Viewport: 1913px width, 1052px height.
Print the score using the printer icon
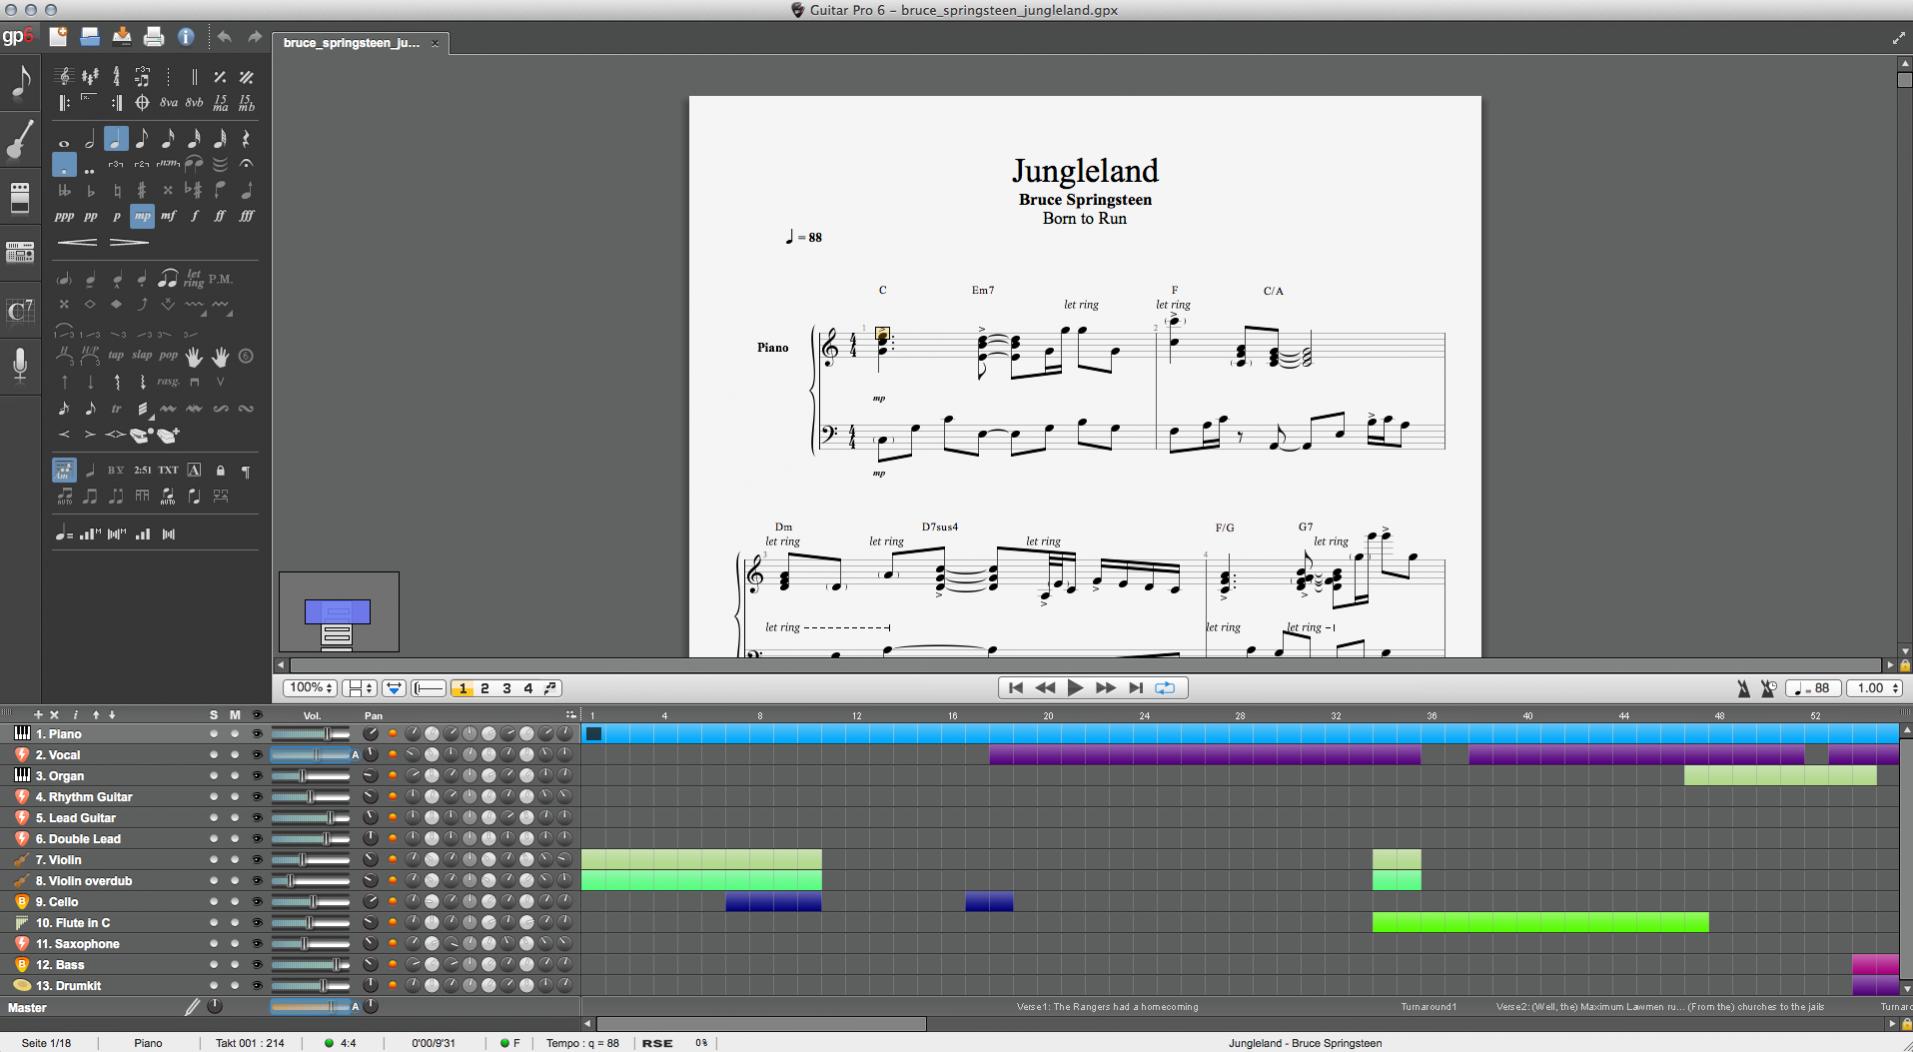tap(154, 37)
